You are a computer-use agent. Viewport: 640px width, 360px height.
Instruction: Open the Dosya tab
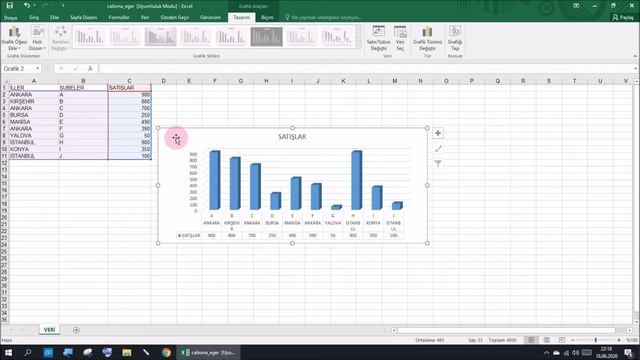pyautogui.click(x=10, y=18)
